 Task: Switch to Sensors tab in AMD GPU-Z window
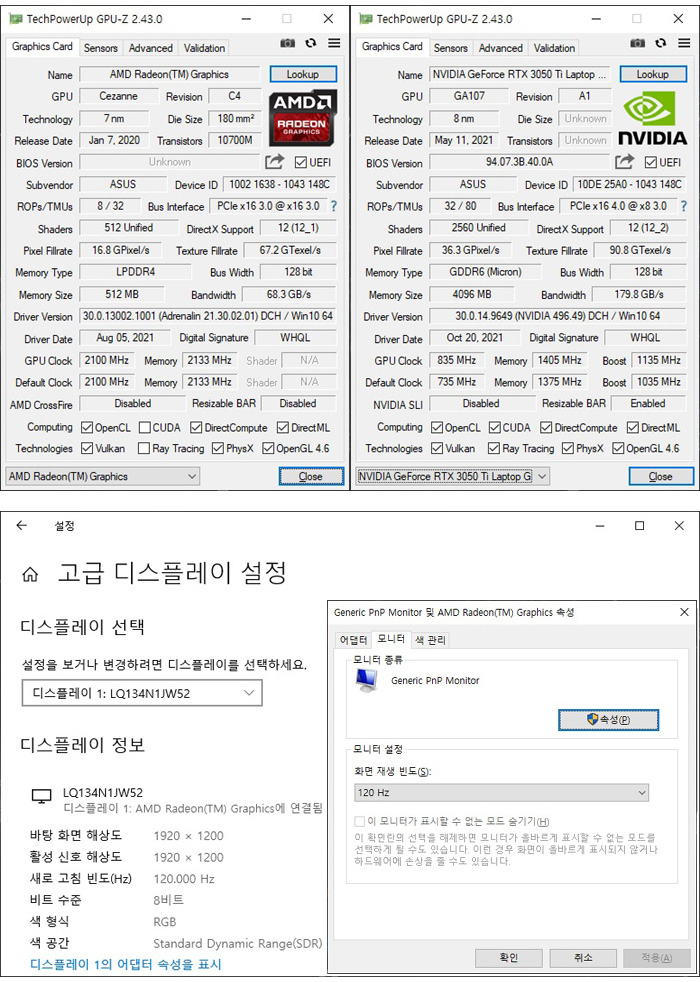(100, 48)
